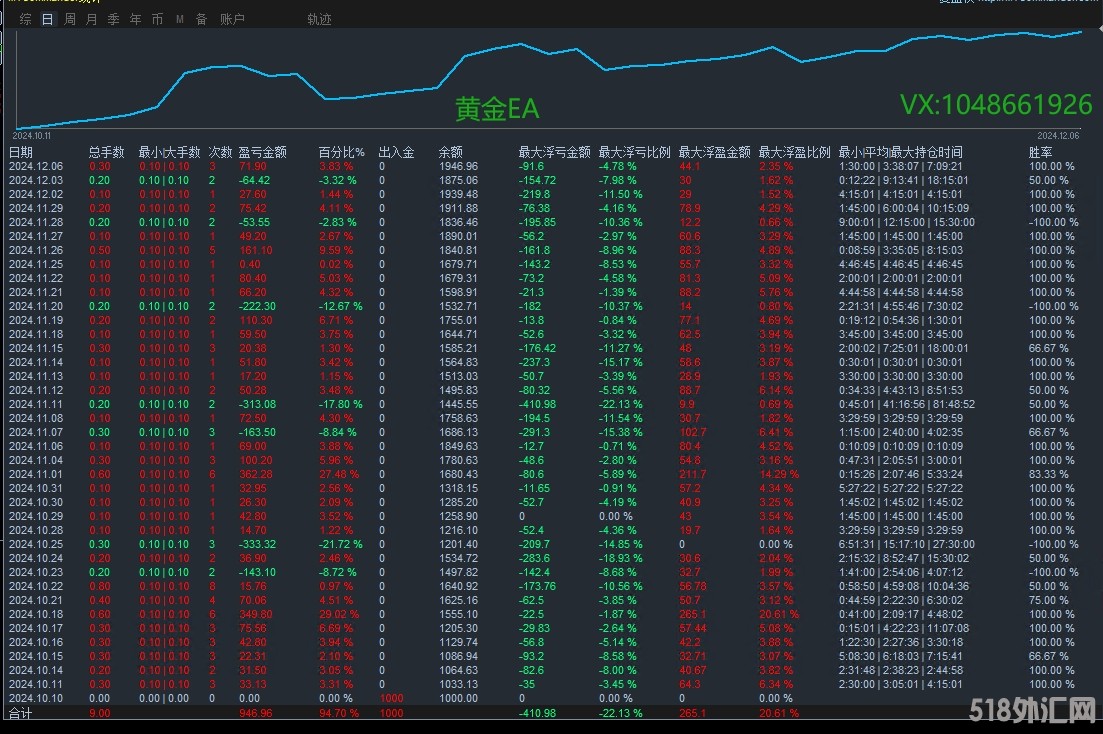
Task: Select the 综 summary tab
Action: (x=26, y=19)
